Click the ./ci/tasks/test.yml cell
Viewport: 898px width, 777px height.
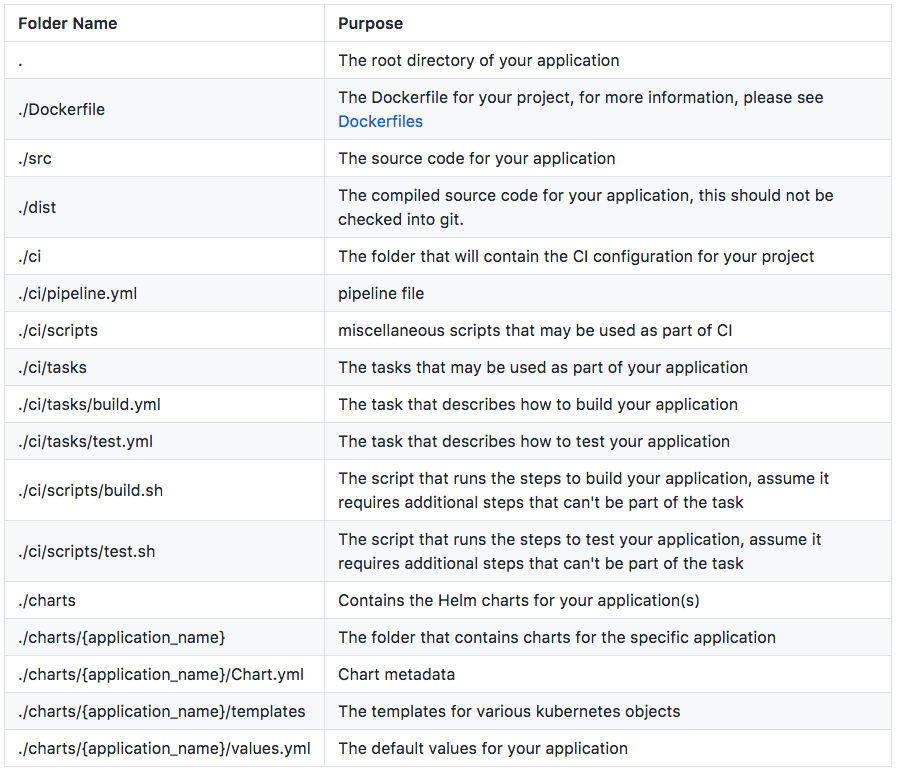click(x=164, y=441)
